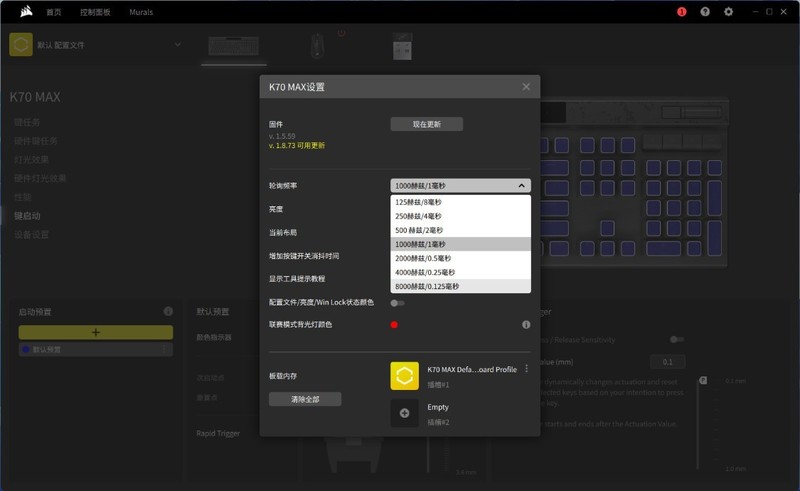Select 键任务 in the sidebar
Image resolution: width=800 pixels, height=491 pixels.
tap(27, 122)
